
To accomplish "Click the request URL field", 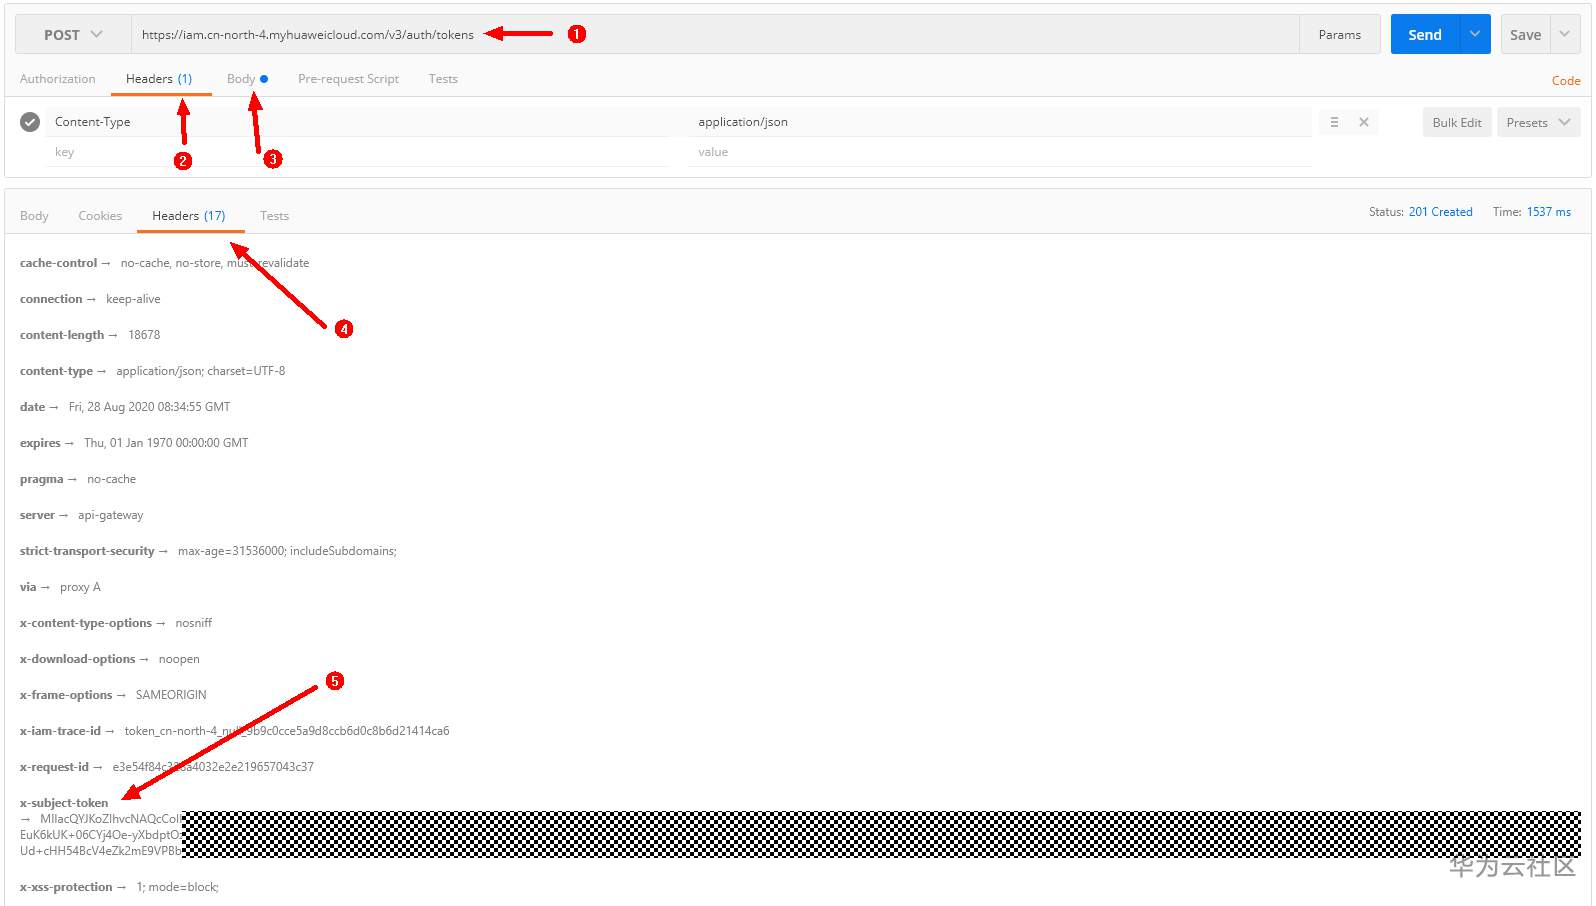I will click(715, 34).
